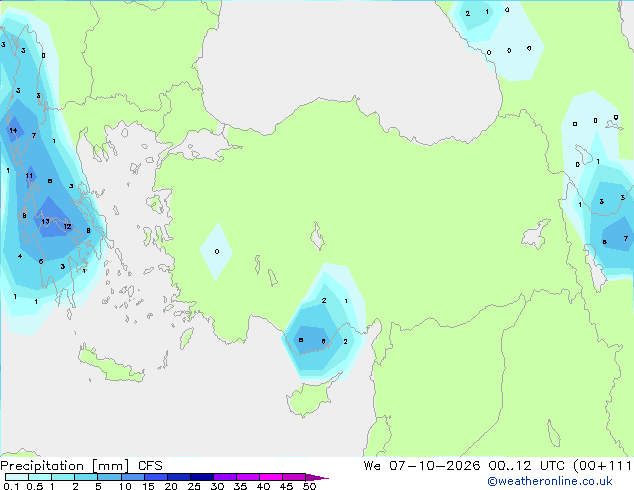The height and width of the screenshot is (490, 634).
Task: Click the "45" legend scale label
Action: tap(286, 486)
